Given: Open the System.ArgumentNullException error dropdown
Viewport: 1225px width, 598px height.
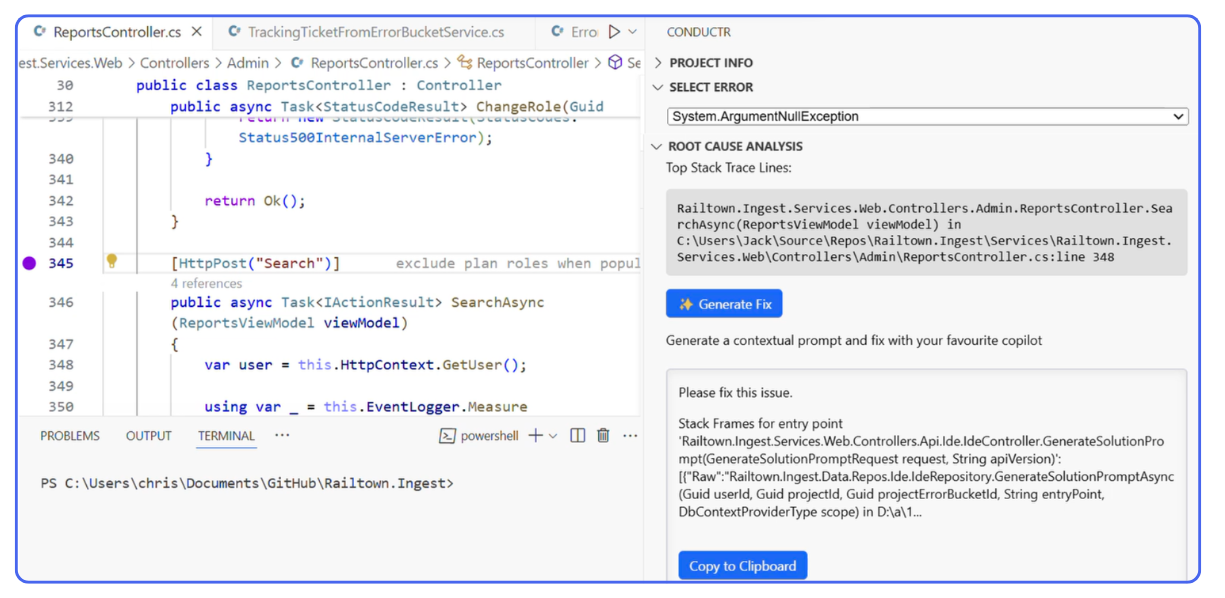Looking at the screenshot, I should point(927,116).
